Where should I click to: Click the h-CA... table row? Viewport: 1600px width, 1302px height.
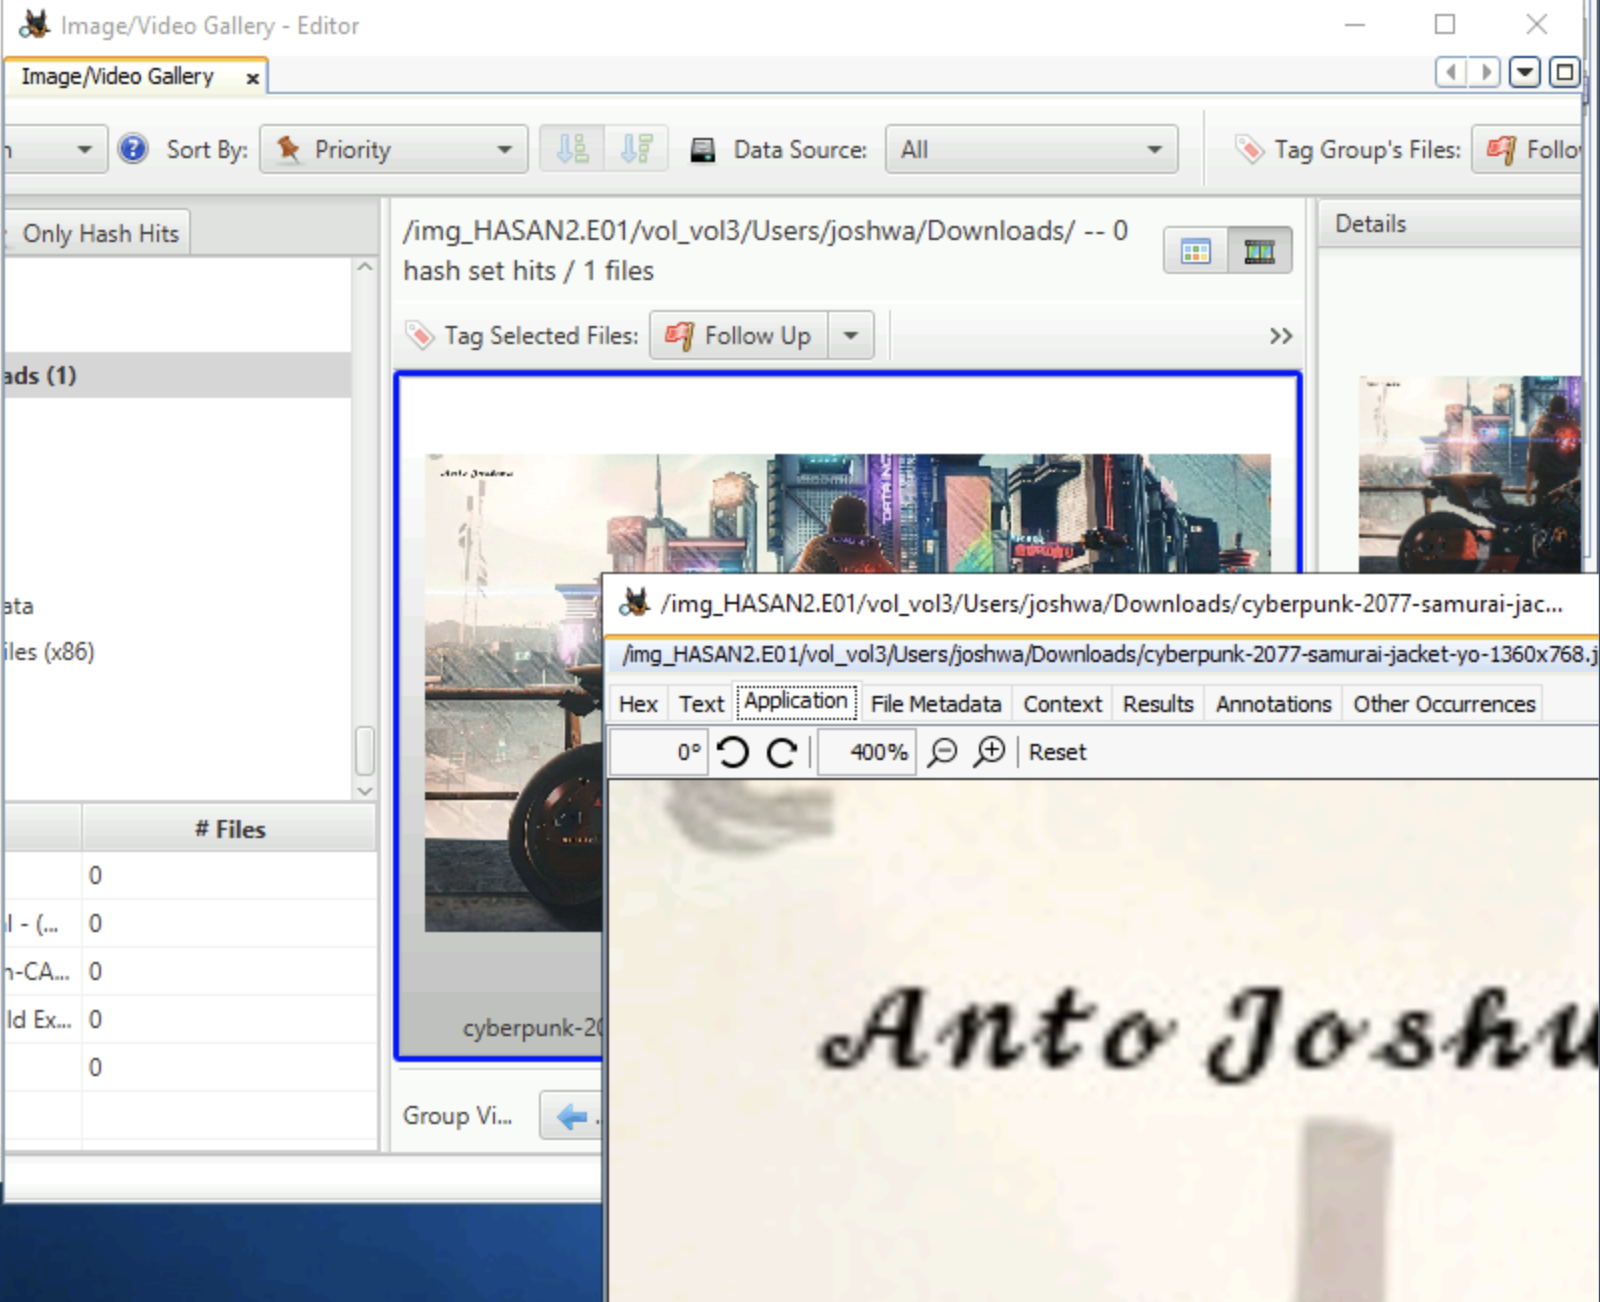tap(190, 971)
